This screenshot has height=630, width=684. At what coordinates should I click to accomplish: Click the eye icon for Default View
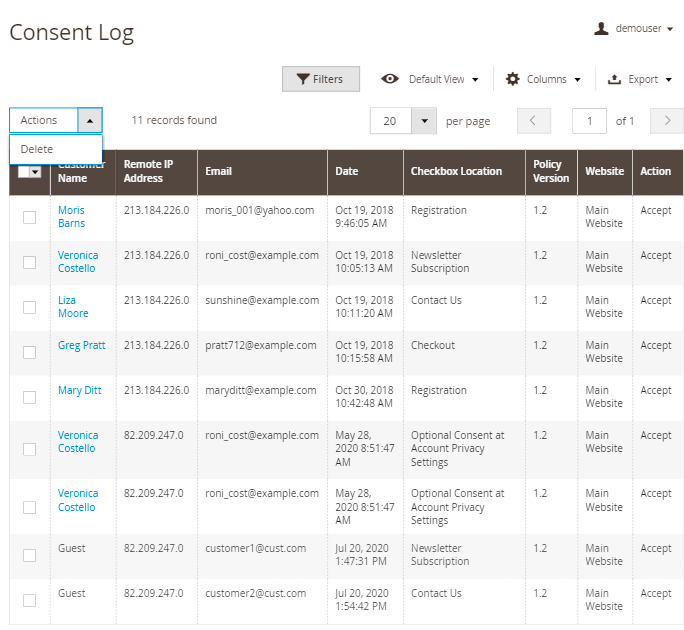pyautogui.click(x=390, y=79)
